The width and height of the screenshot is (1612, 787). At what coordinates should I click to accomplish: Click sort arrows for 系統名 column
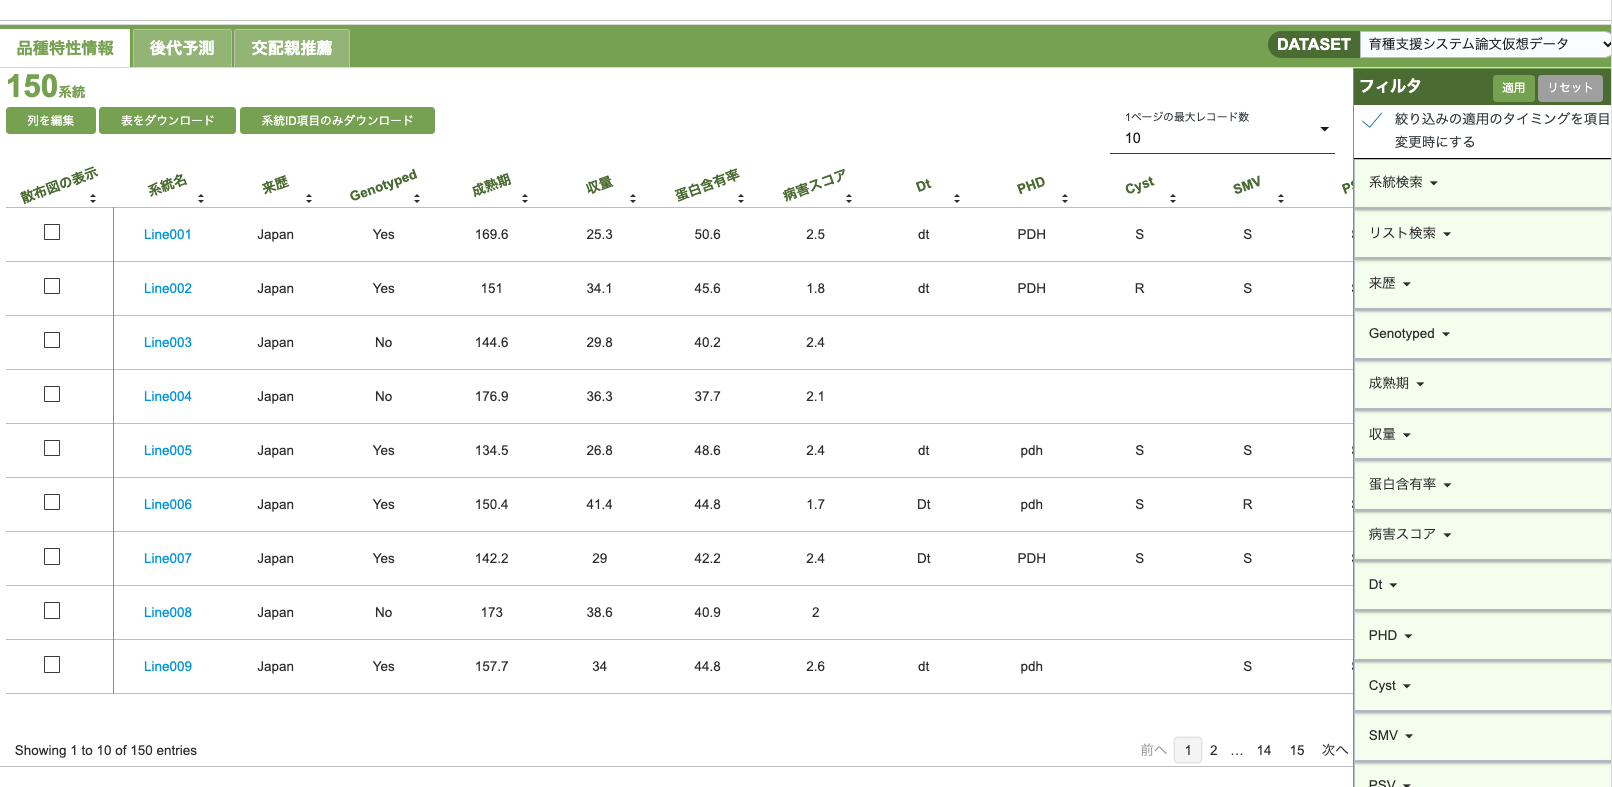coord(201,198)
